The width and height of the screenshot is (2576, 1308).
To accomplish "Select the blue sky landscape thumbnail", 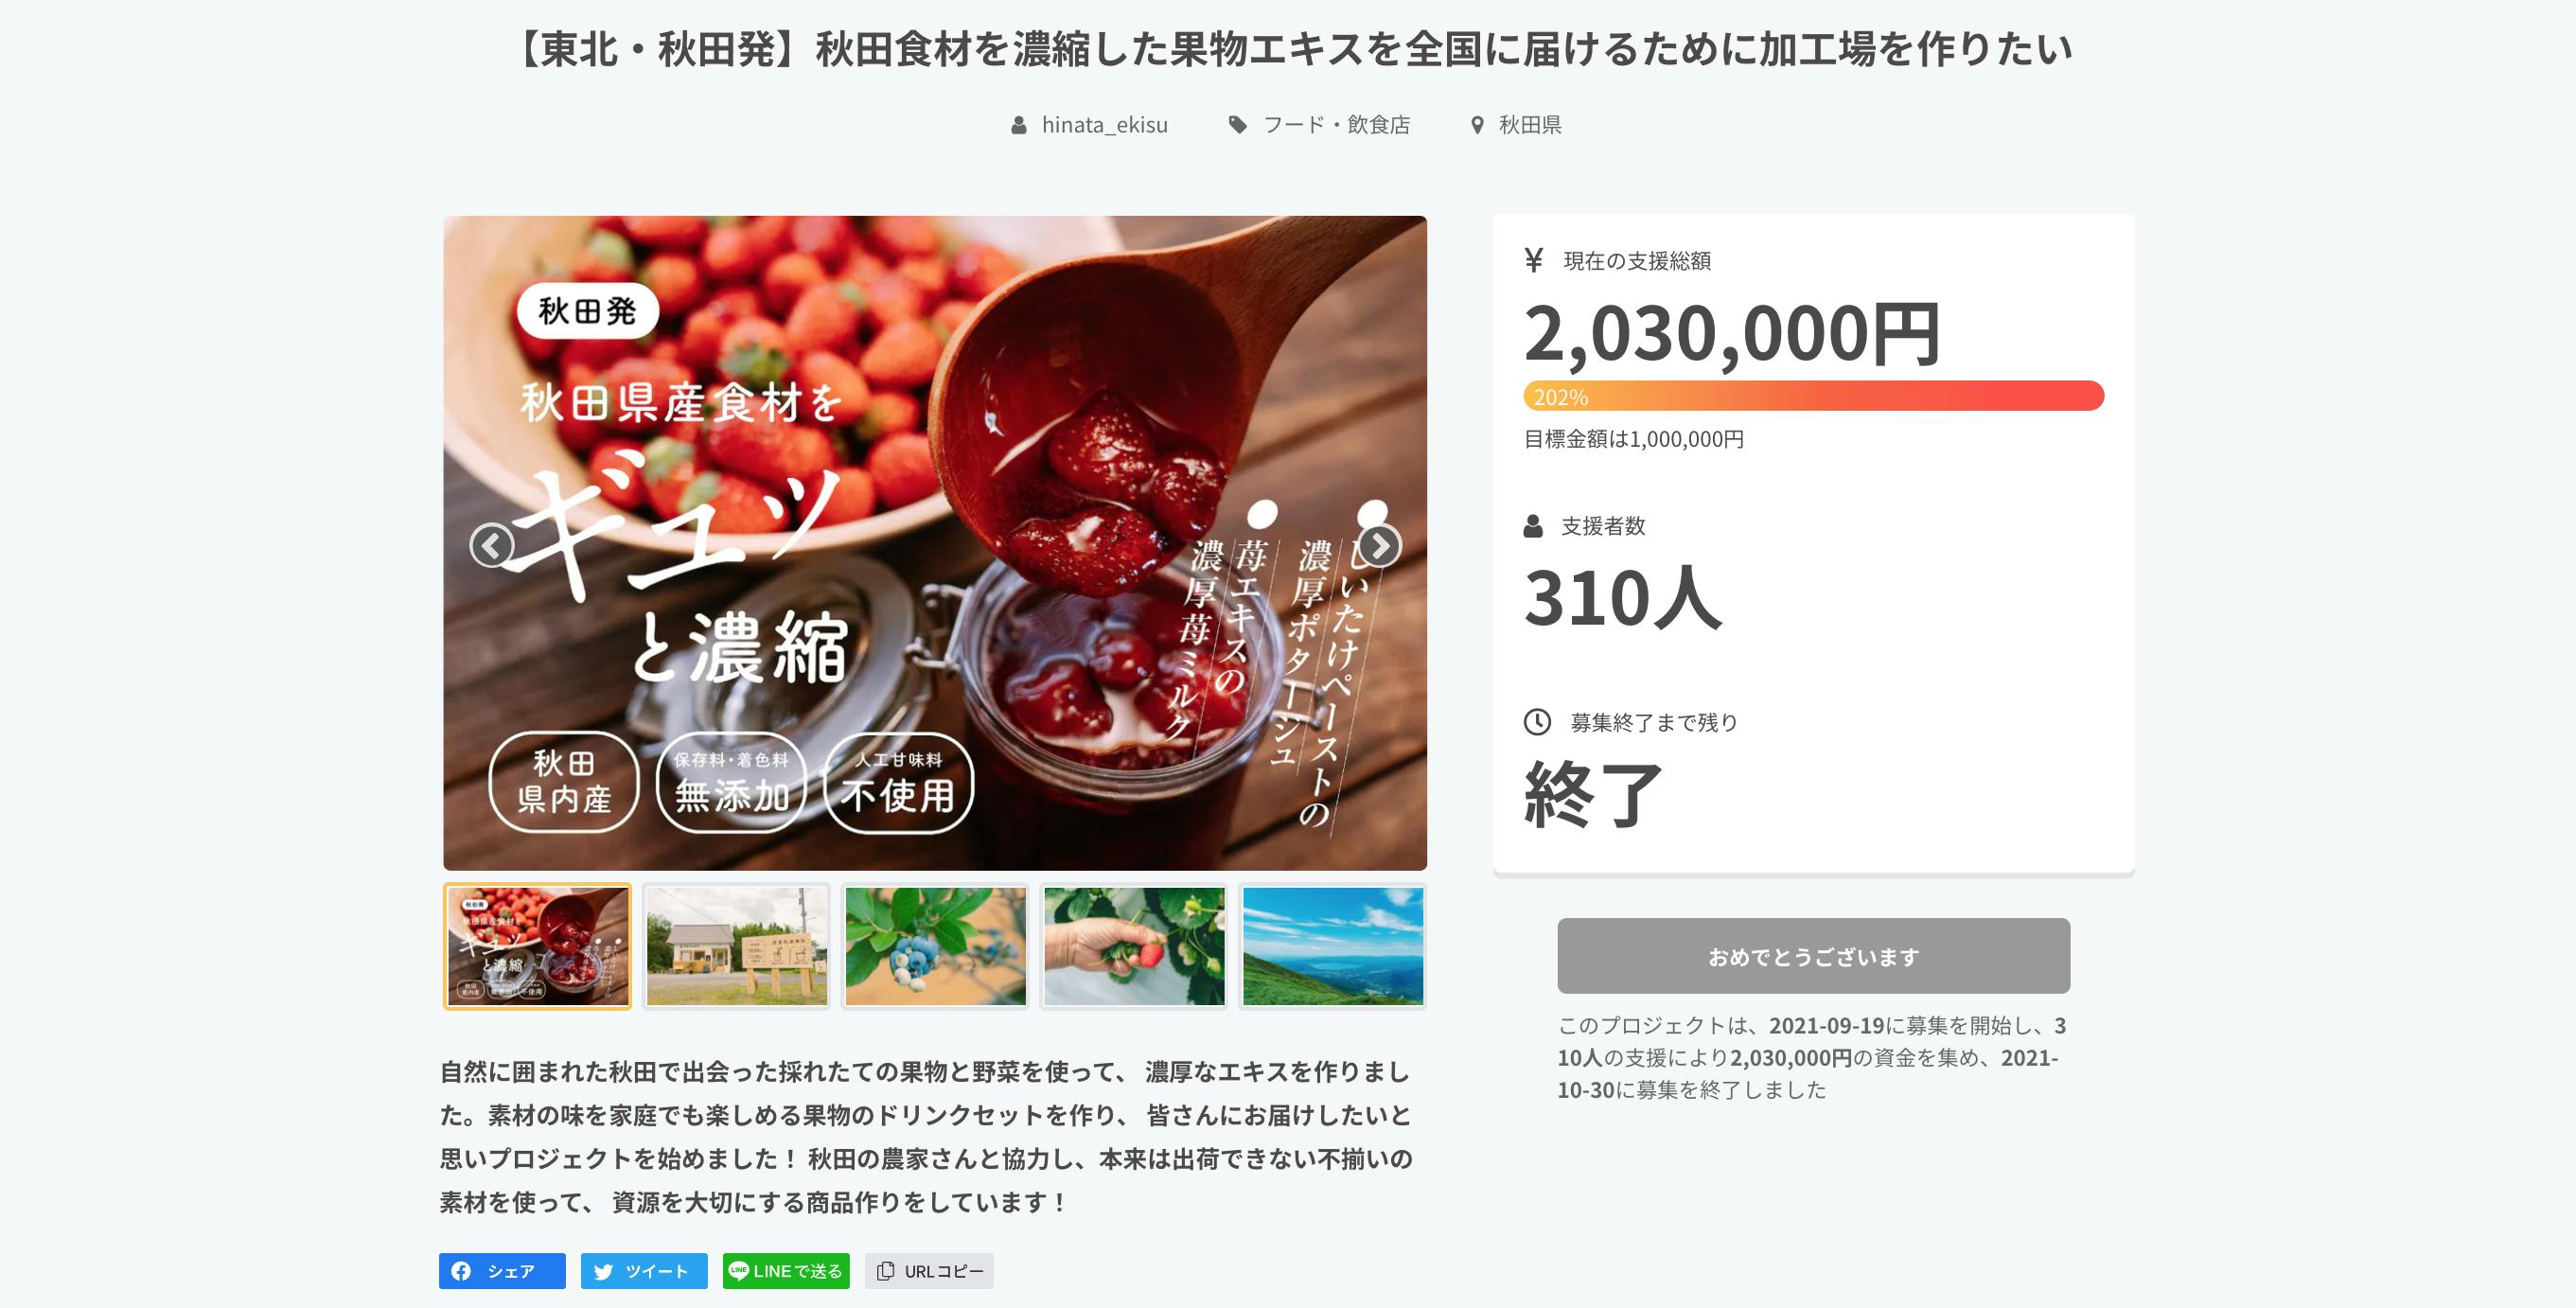I will [1333, 946].
